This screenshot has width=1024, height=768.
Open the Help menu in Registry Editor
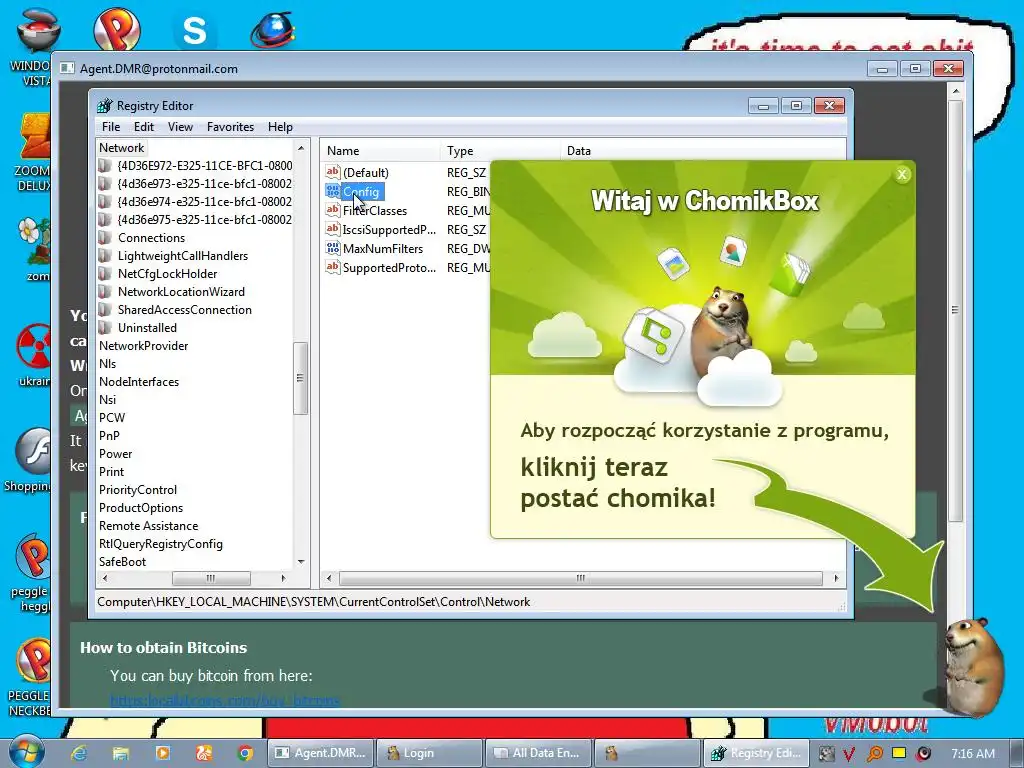point(280,127)
